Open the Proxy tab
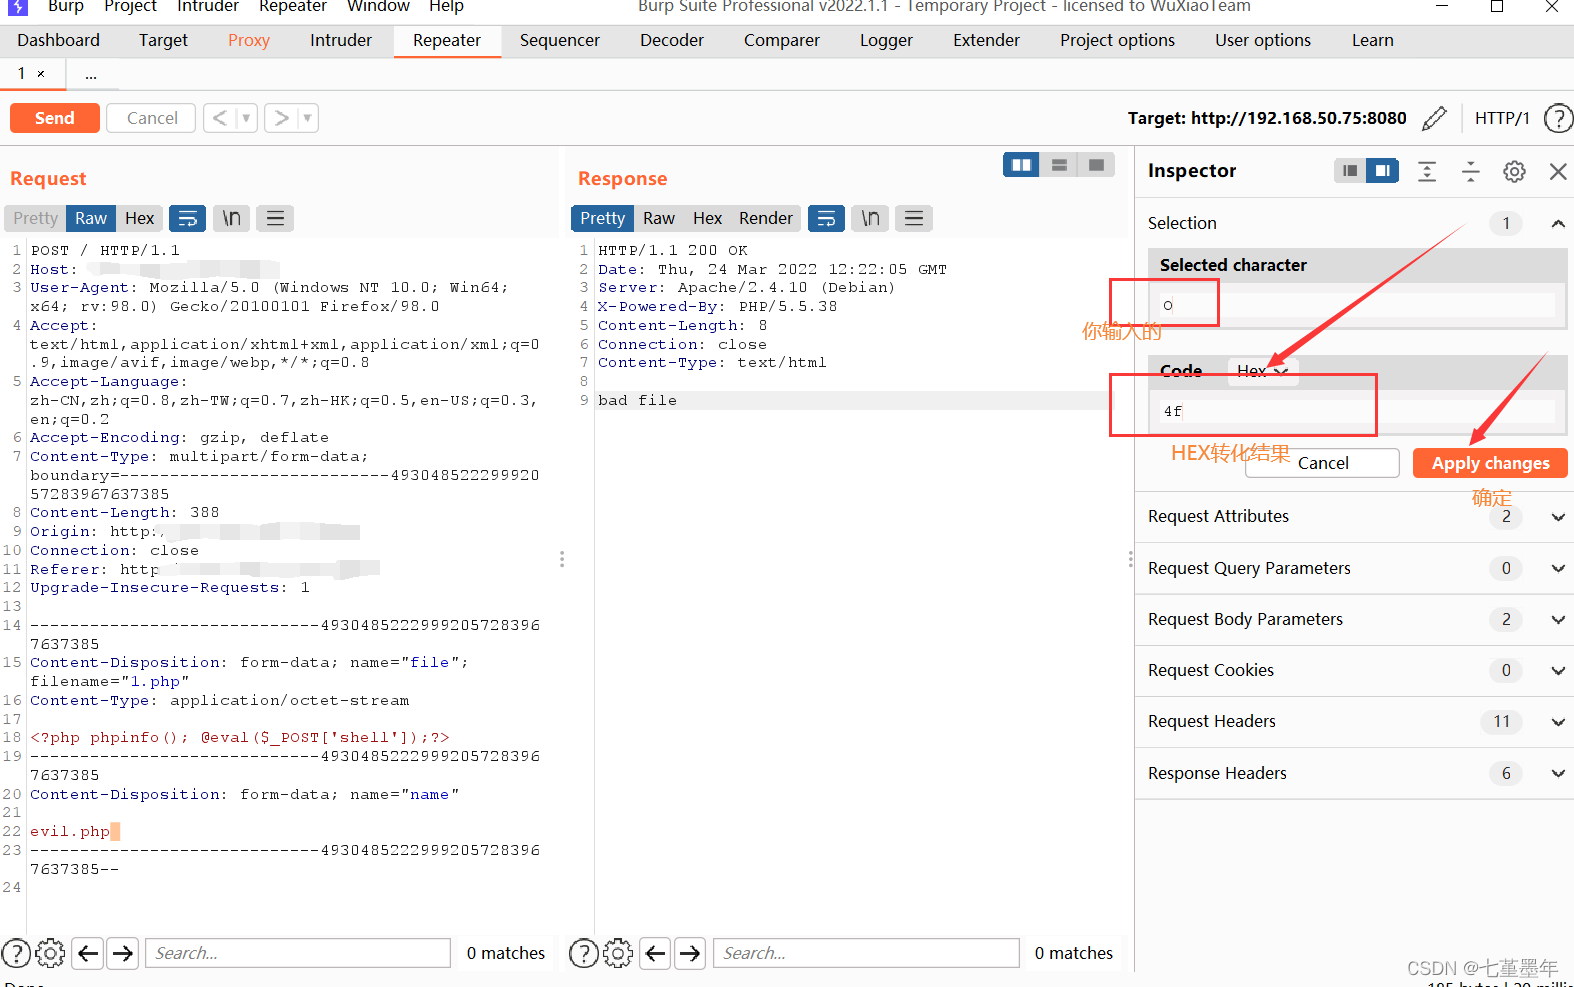 click(249, 40)
